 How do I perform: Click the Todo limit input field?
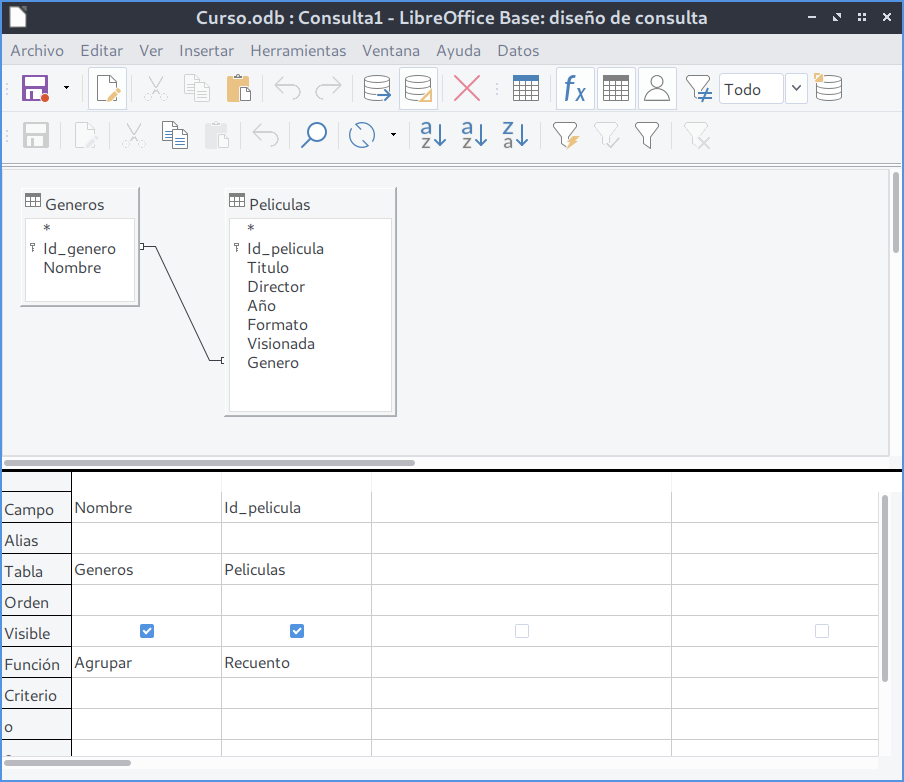pos(751,89)
